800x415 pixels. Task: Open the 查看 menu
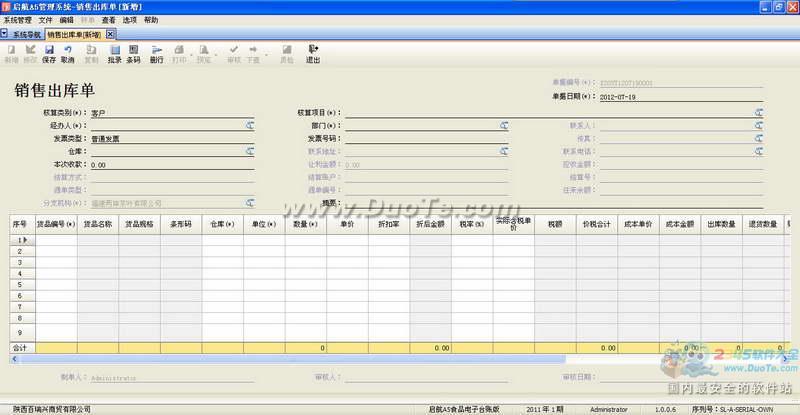[x=108, y=20]
